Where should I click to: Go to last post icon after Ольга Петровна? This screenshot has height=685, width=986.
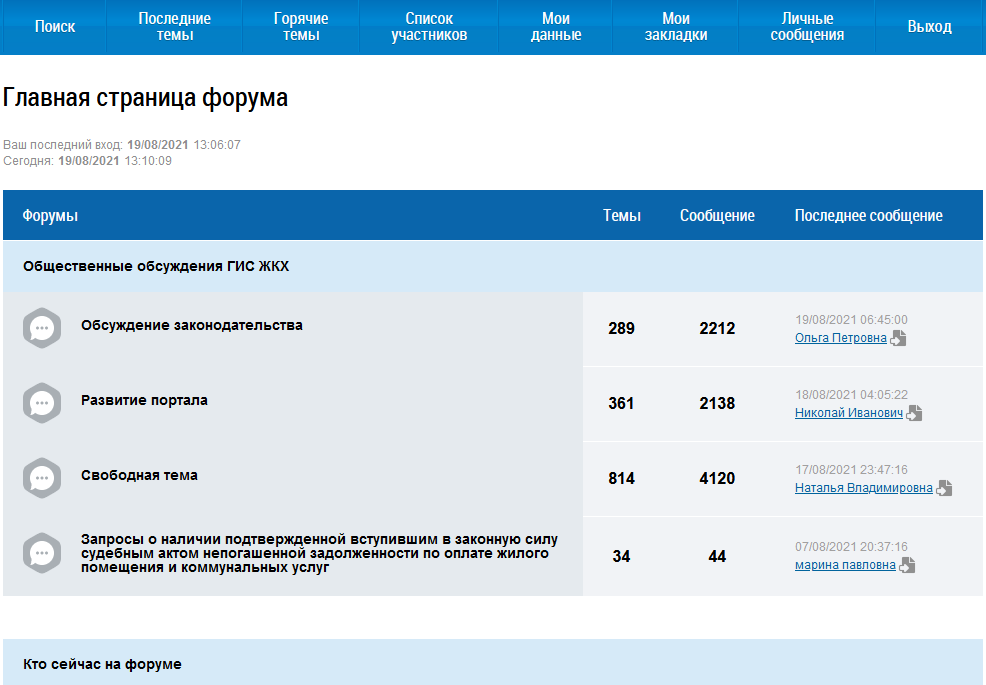pyautogui.click(x=898, y=338)
